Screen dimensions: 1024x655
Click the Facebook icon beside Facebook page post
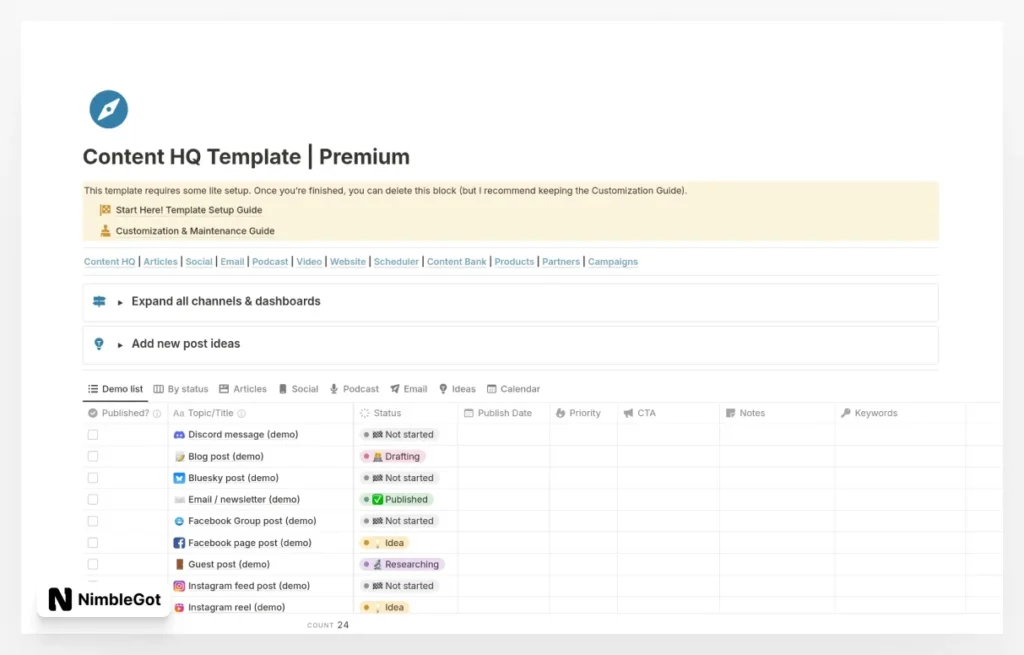179,542
